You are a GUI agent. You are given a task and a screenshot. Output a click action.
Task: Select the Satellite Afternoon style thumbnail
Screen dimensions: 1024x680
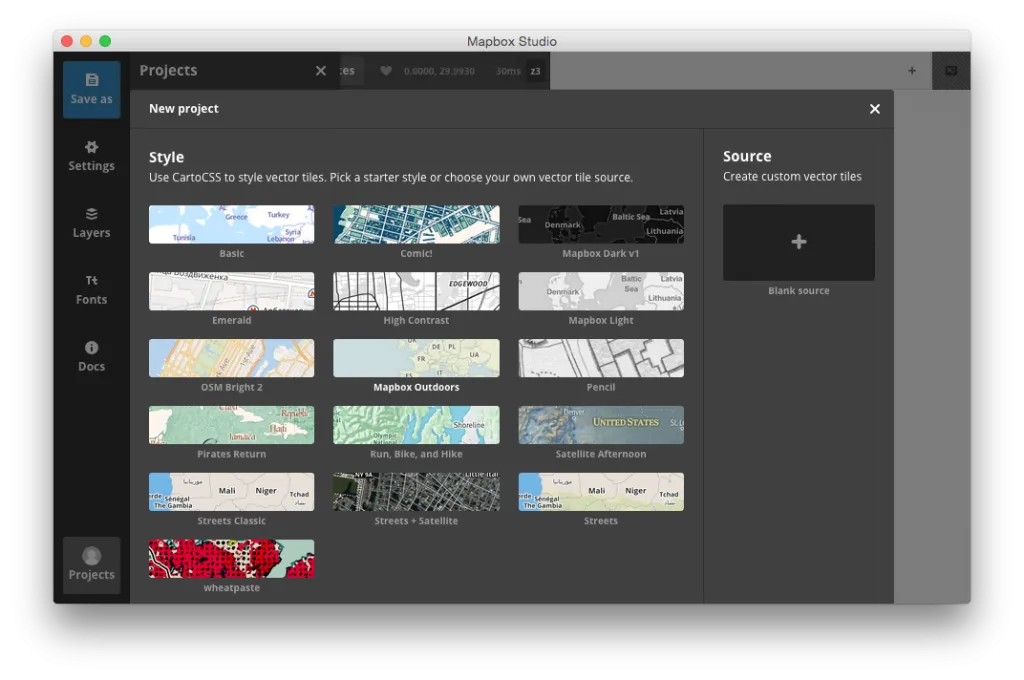click(x=601, y=425)
